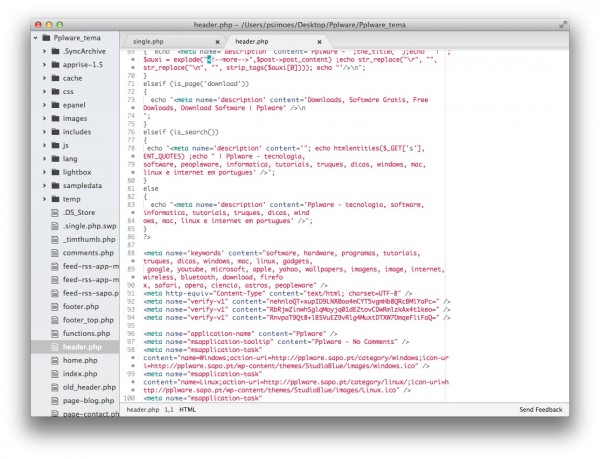Open .single.php.swp in the sidebar
The image size is (600, 459).
pos(89,226)
